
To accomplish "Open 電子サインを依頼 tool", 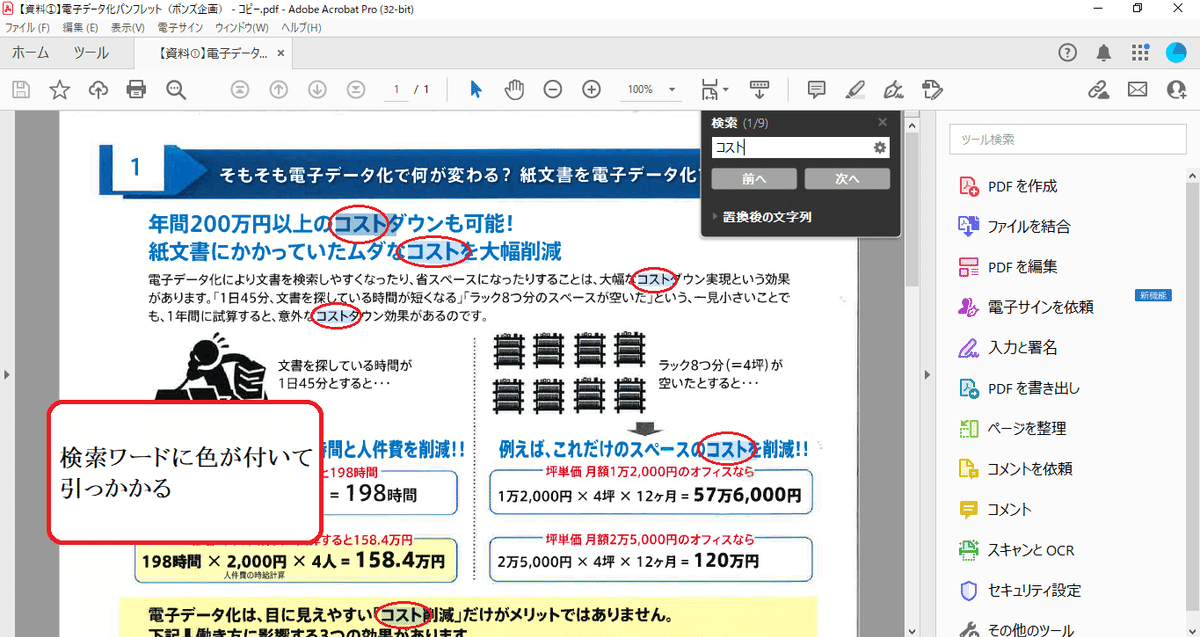I will (1025, 307).
